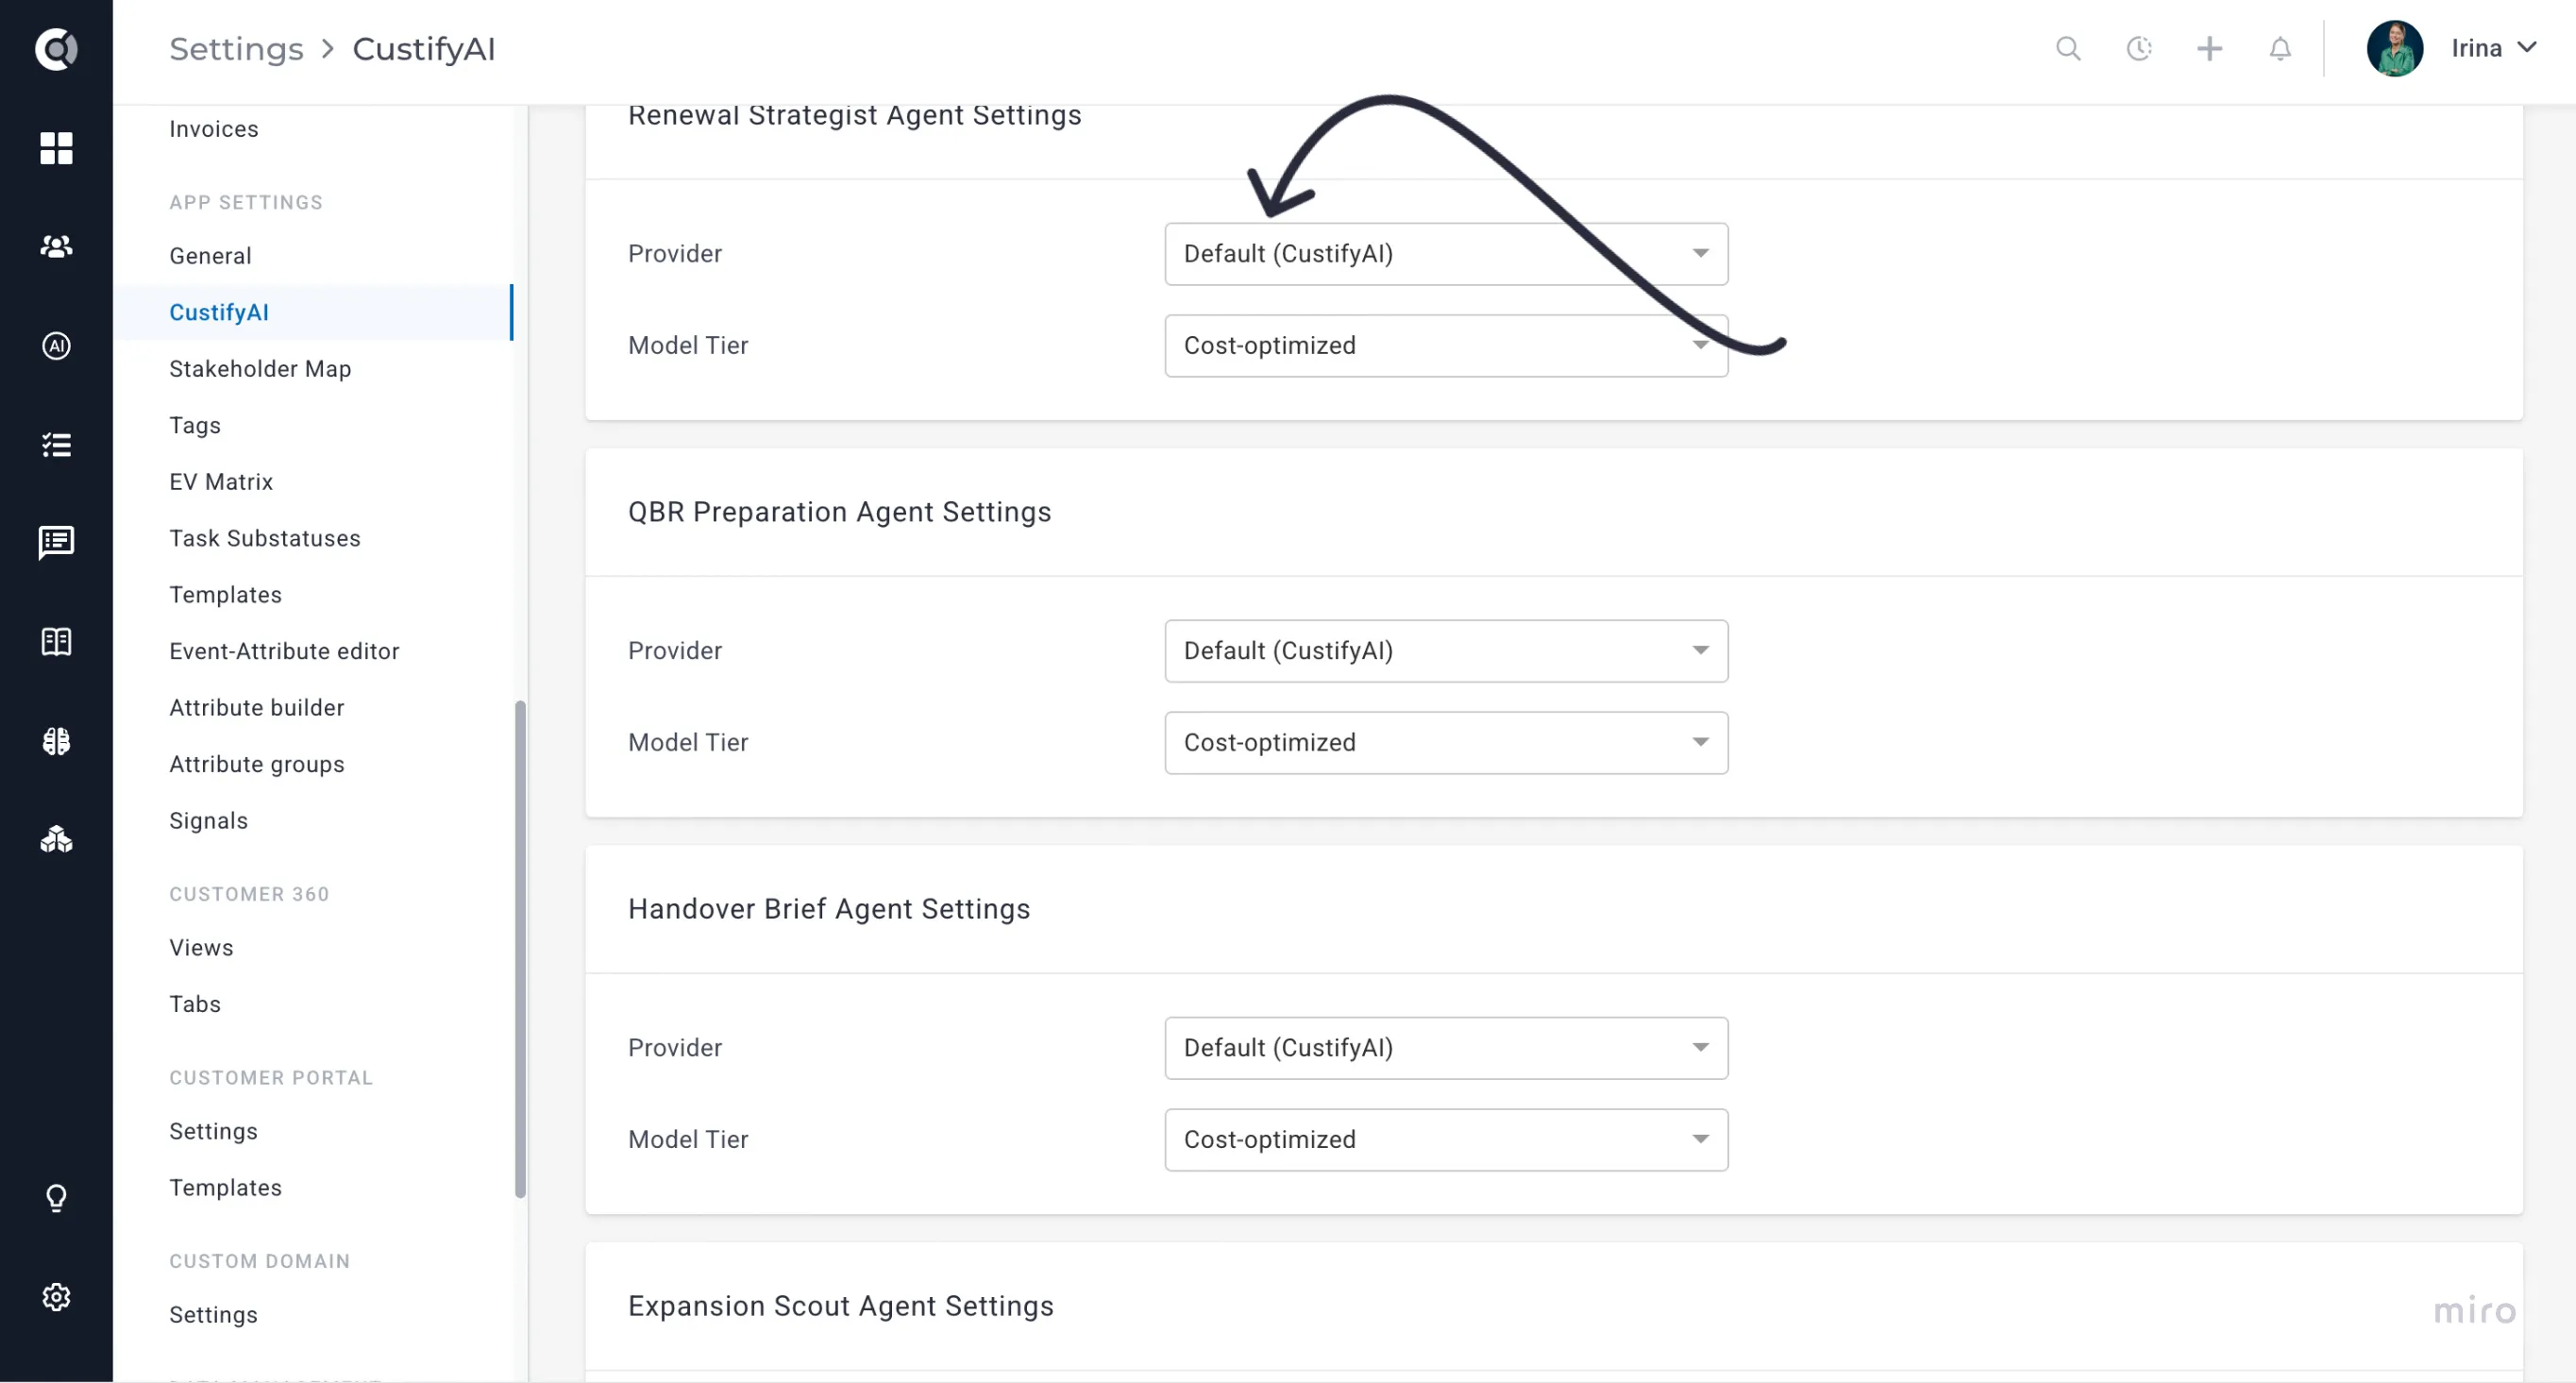Open Attribute groups page
Viewport: 2576px width, 1383px height.
(x=257, y=764)
